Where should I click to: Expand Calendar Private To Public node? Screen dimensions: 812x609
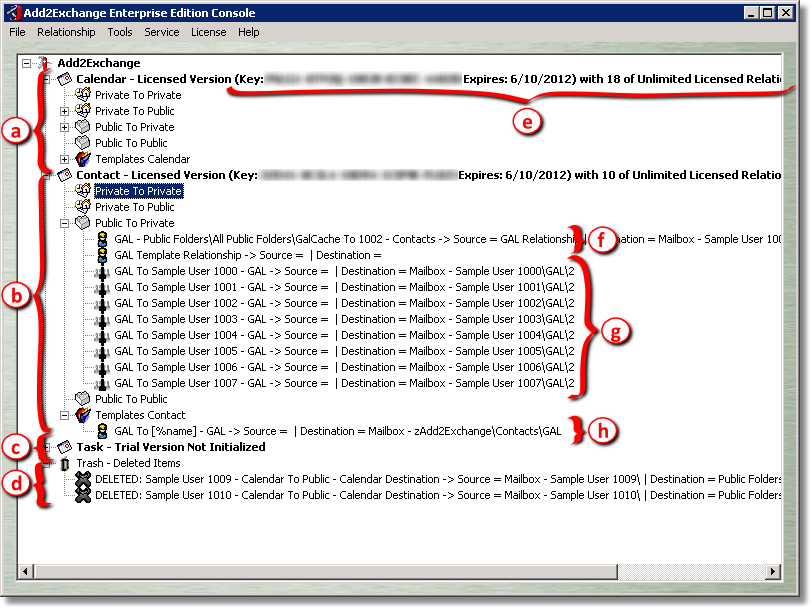point(64,111)
